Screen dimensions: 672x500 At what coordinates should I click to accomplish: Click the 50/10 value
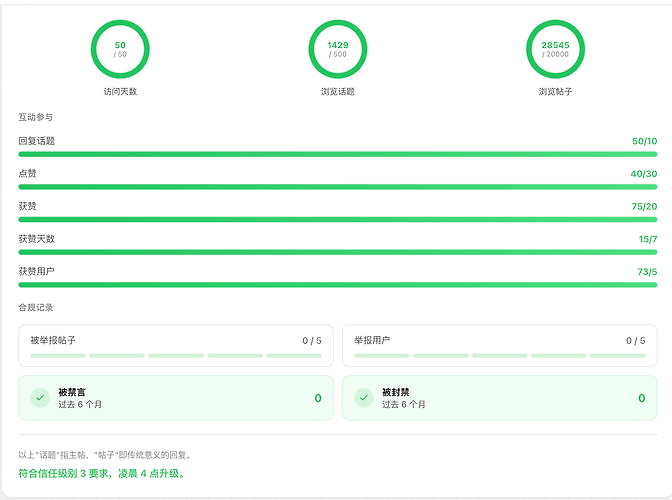pos(645,141)
